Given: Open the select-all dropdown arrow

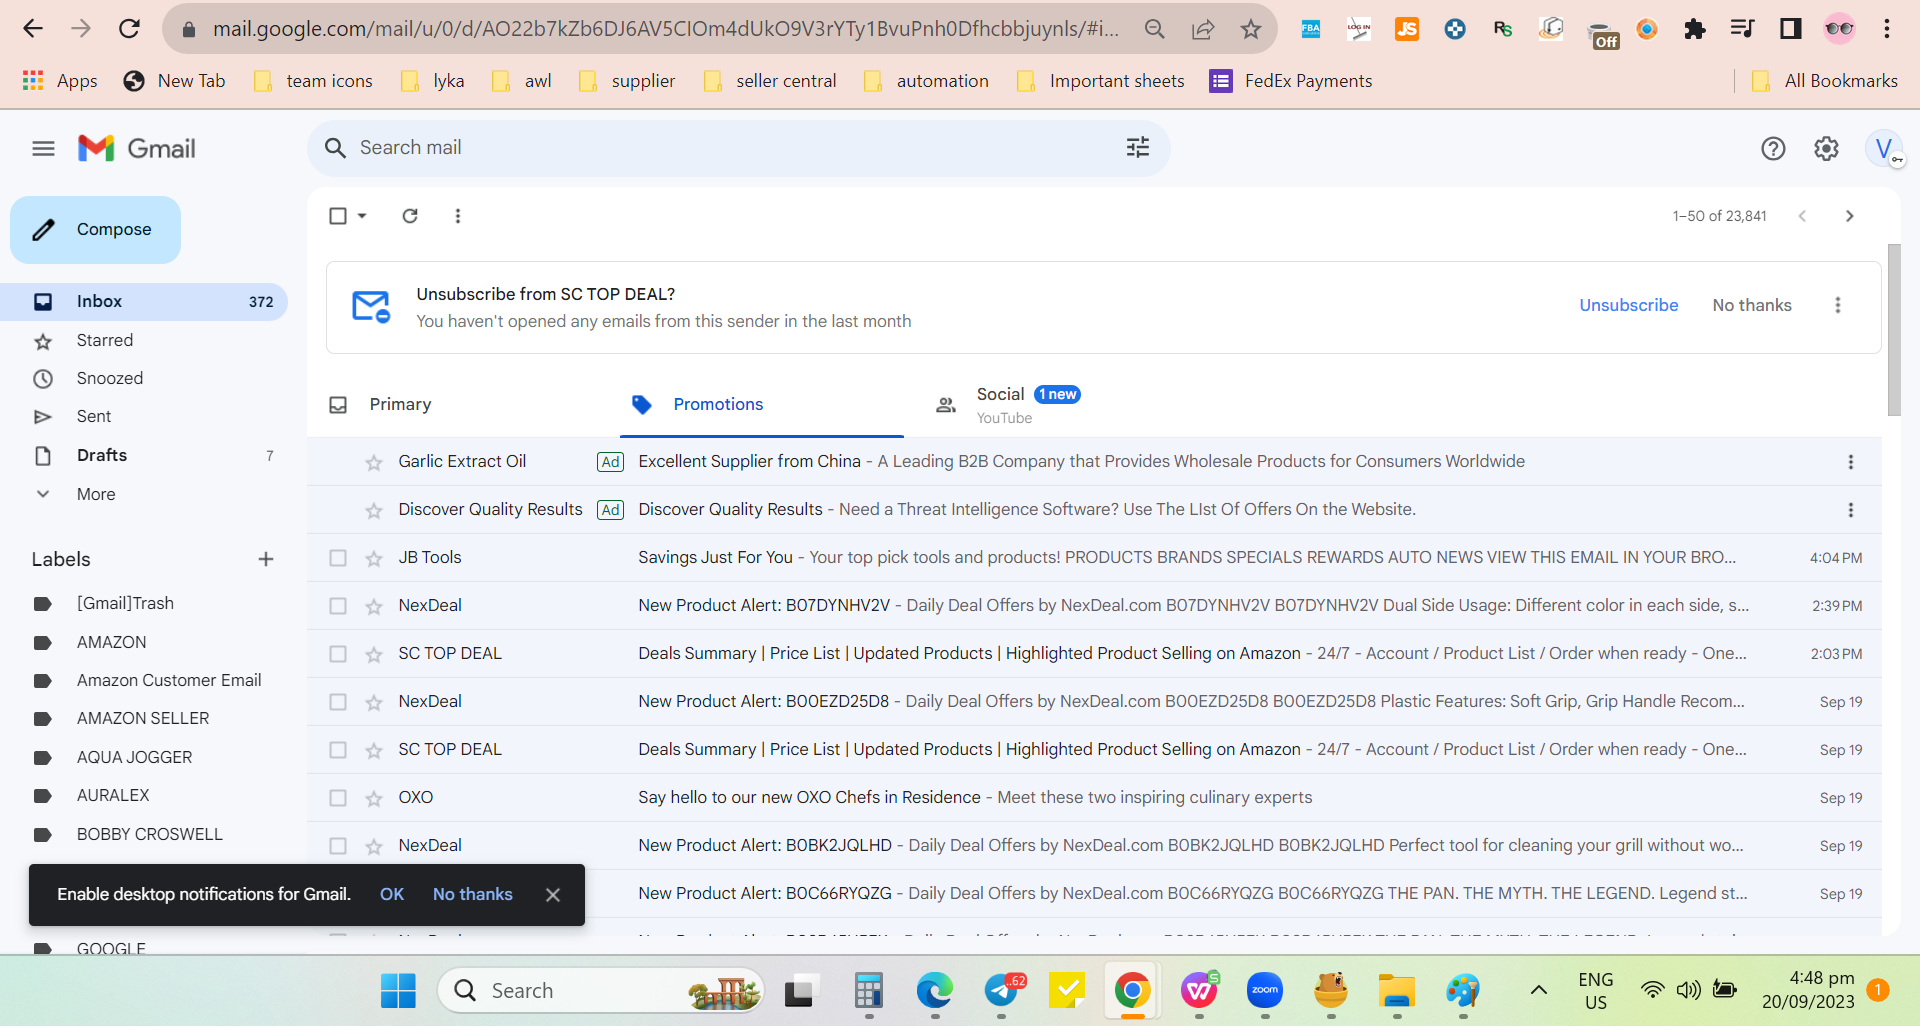Looking at the screenshot, I should [x=362, y=216].
